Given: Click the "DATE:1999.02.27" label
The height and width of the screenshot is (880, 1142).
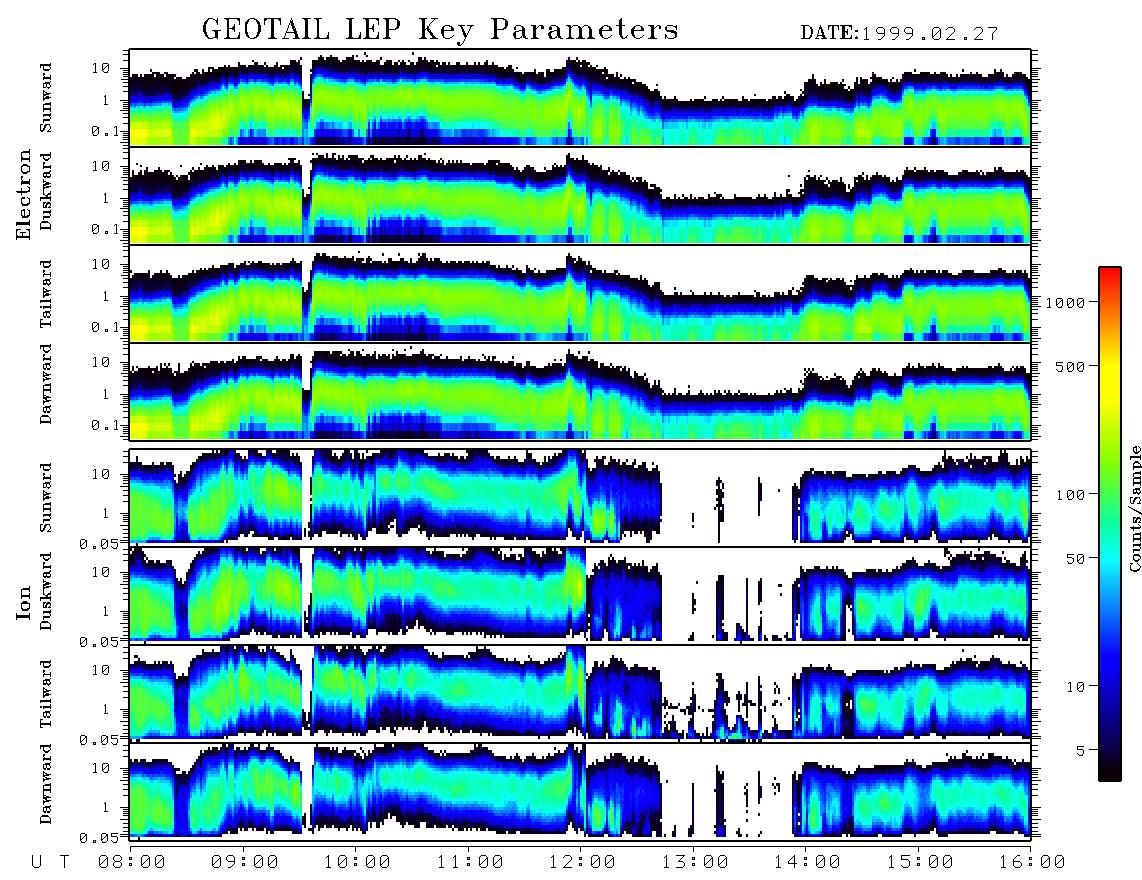Looking at the screenshot, I should coord(899,34).
